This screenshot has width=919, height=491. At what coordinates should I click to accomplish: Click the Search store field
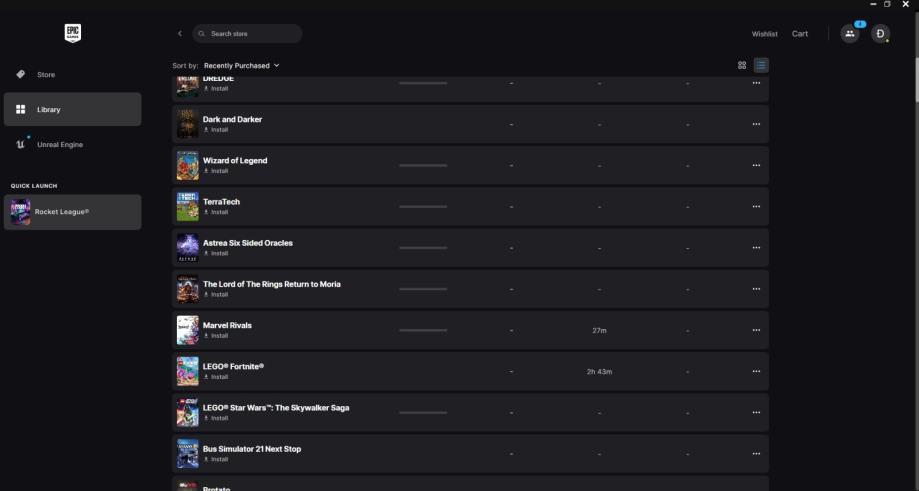click(250, 34)
